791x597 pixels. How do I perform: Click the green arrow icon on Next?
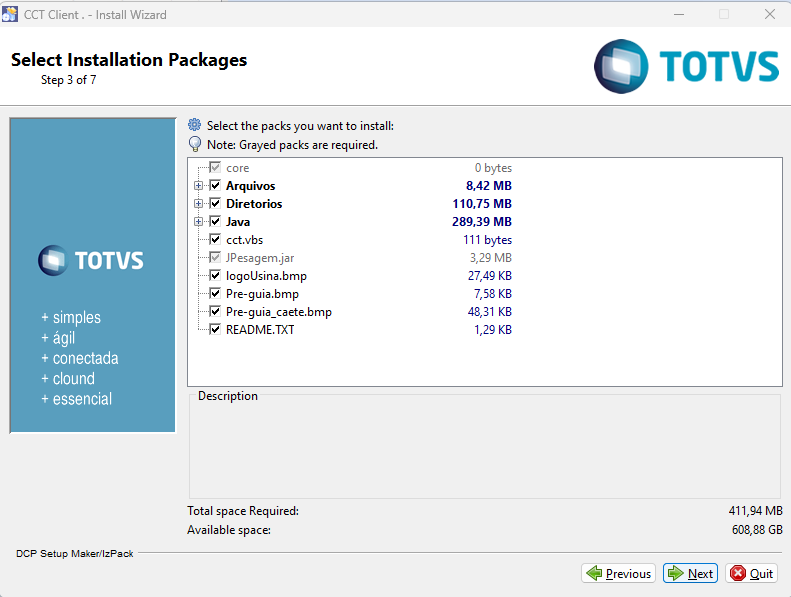tap(675, 573)
